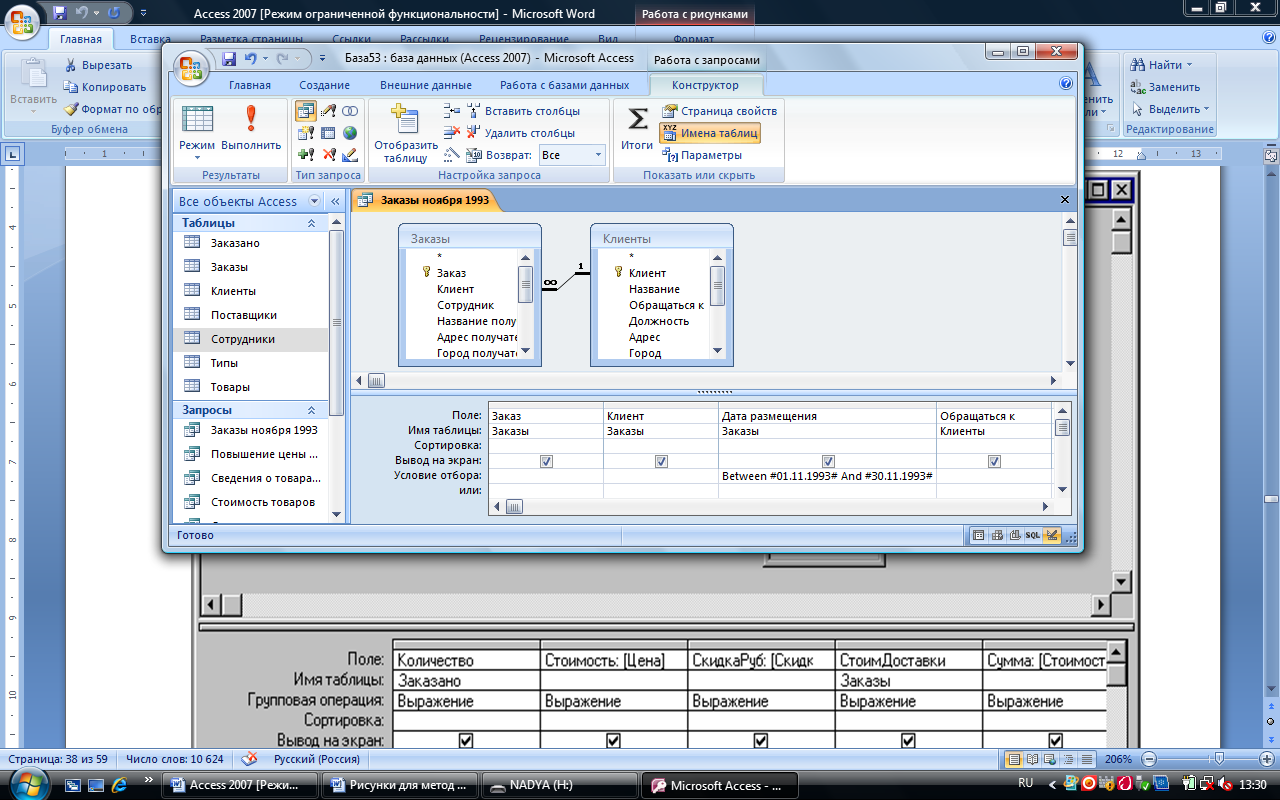Switch to Datasheet view in status bar
Screen dimensions: 1280x800
[x=979, y=535]
